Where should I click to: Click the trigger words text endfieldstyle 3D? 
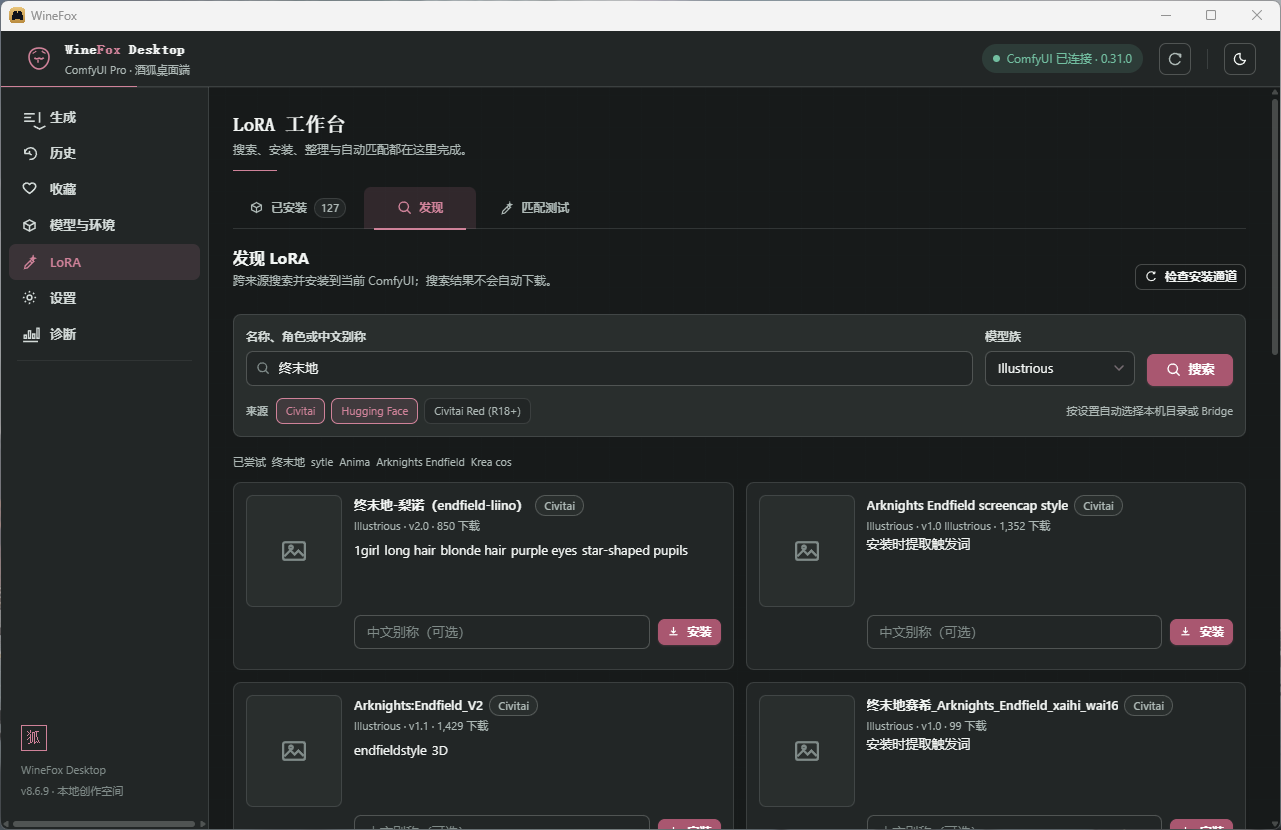click(401, 750)
